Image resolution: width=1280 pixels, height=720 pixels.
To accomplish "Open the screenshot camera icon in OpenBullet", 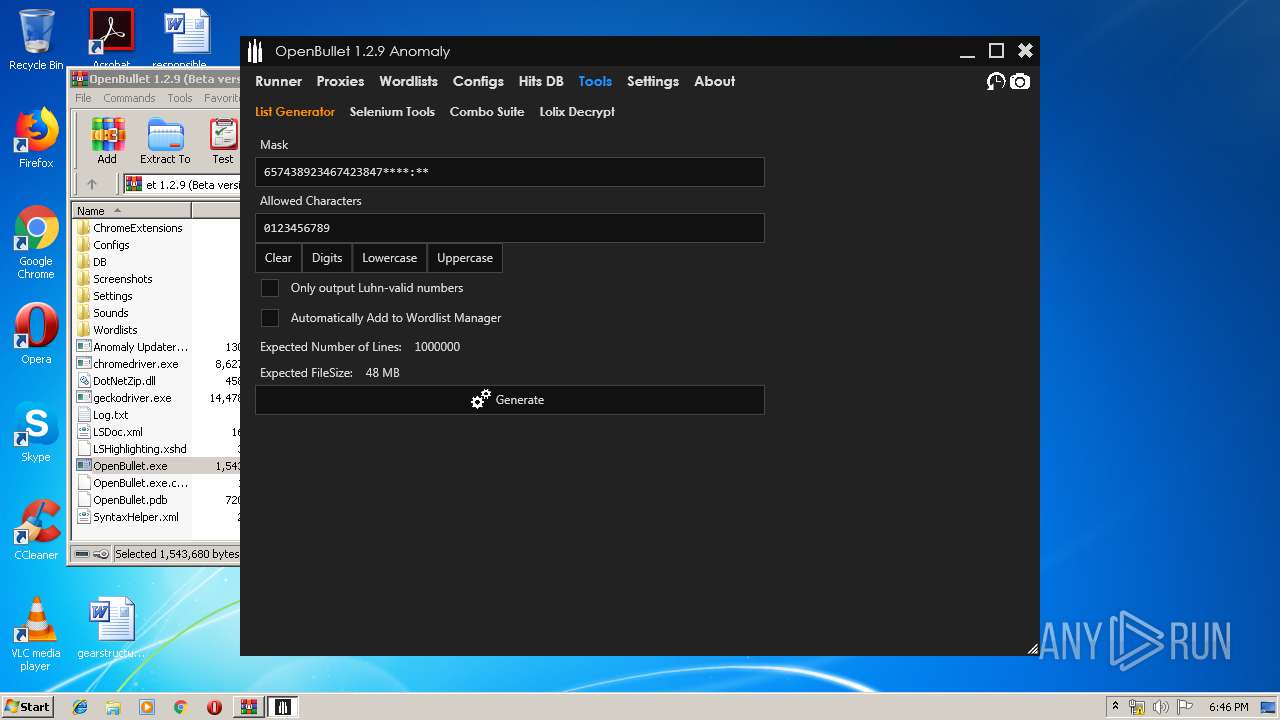I will pyautogui.click(x=1019, y=82).
